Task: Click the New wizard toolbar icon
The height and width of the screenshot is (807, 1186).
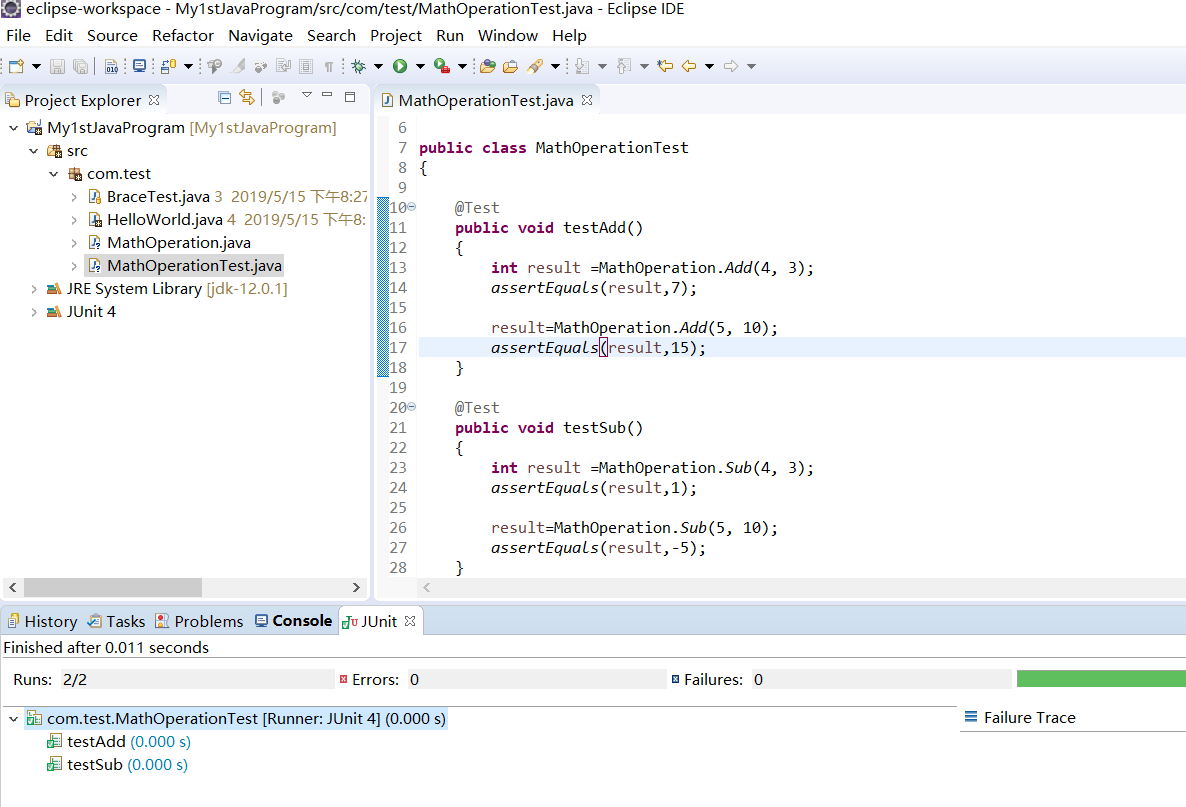Action: coord(16,67)
